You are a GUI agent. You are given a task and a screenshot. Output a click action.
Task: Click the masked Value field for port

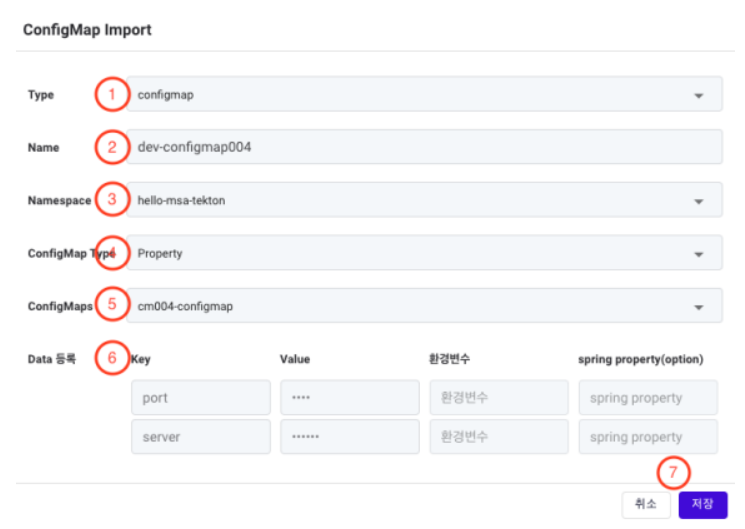[350, 397]
